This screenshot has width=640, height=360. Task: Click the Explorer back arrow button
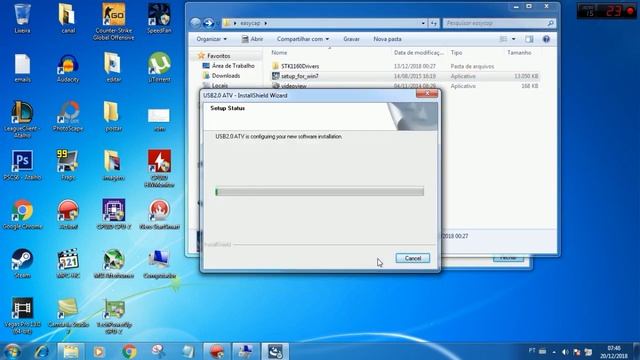tap(196, 23)
